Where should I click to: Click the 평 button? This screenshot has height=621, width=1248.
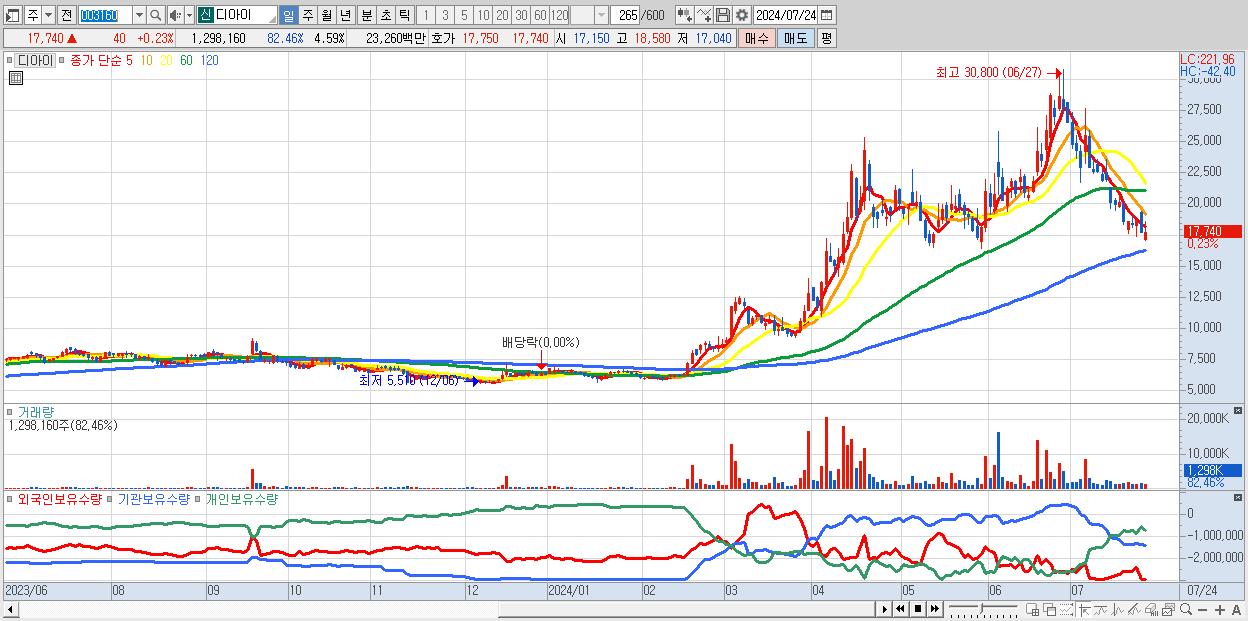[x=826, y=38]
